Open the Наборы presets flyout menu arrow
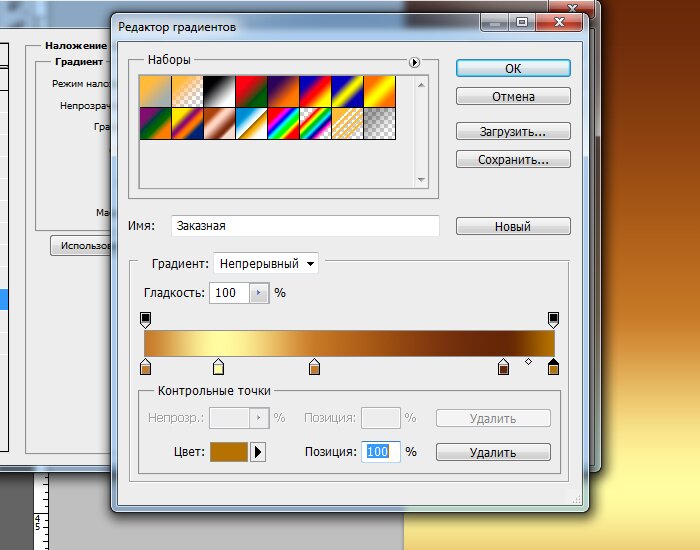700x550 pixels. (414, 62)
